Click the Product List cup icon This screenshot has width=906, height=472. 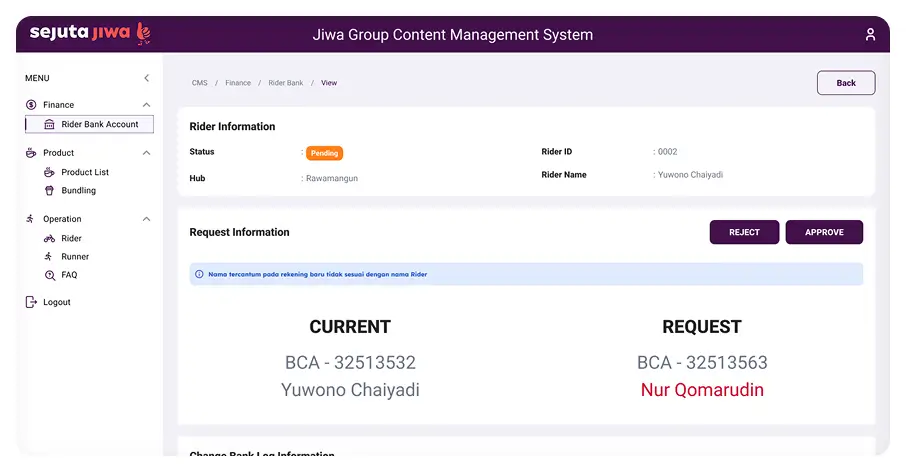[50, 172]
